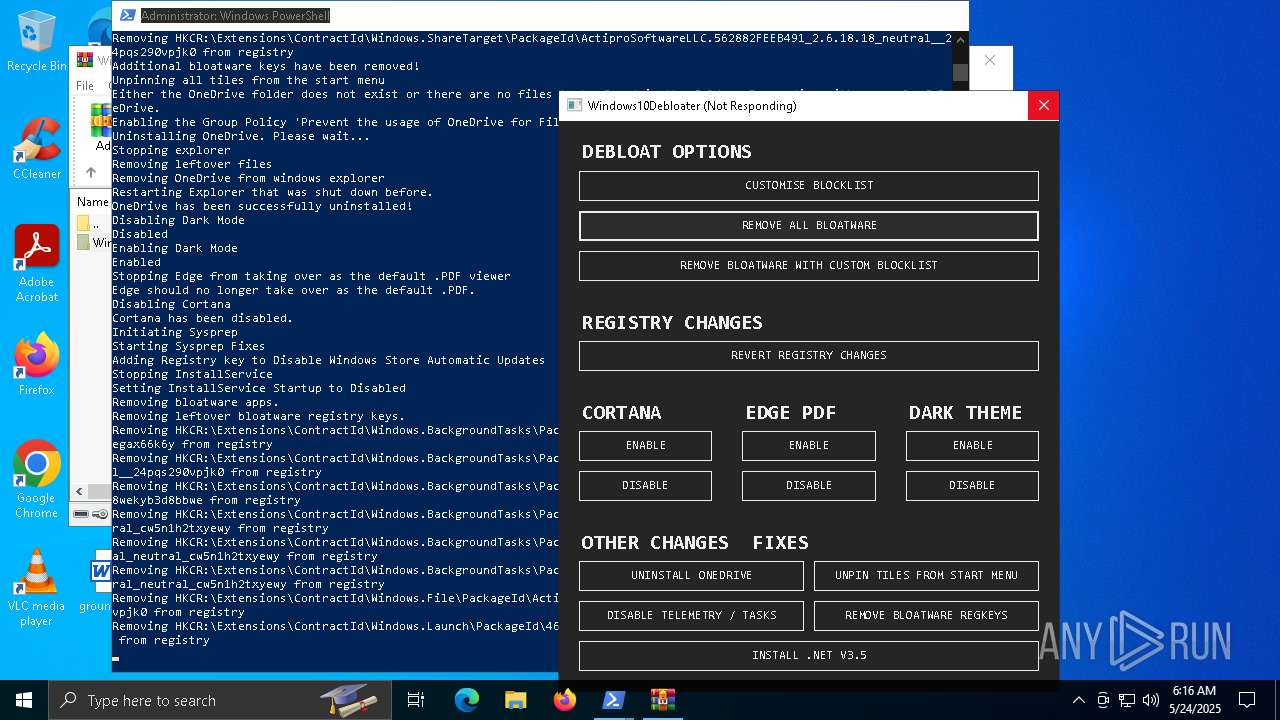Open the volume control tray icon
1280x720 pixels.
pyautogui.click(x=1151, y=700)
